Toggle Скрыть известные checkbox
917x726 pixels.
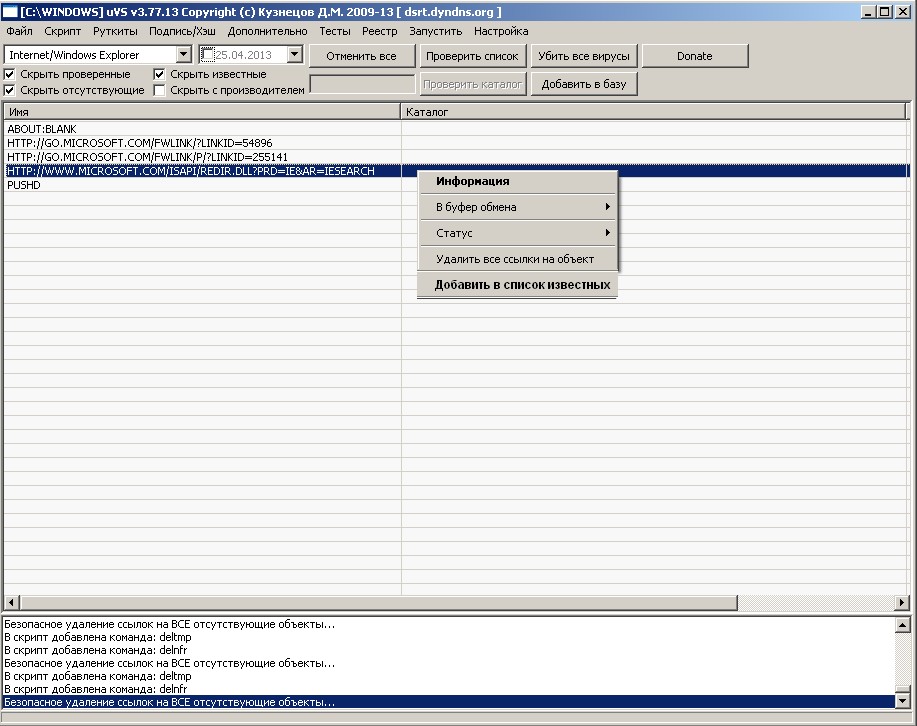click(159, 74)
